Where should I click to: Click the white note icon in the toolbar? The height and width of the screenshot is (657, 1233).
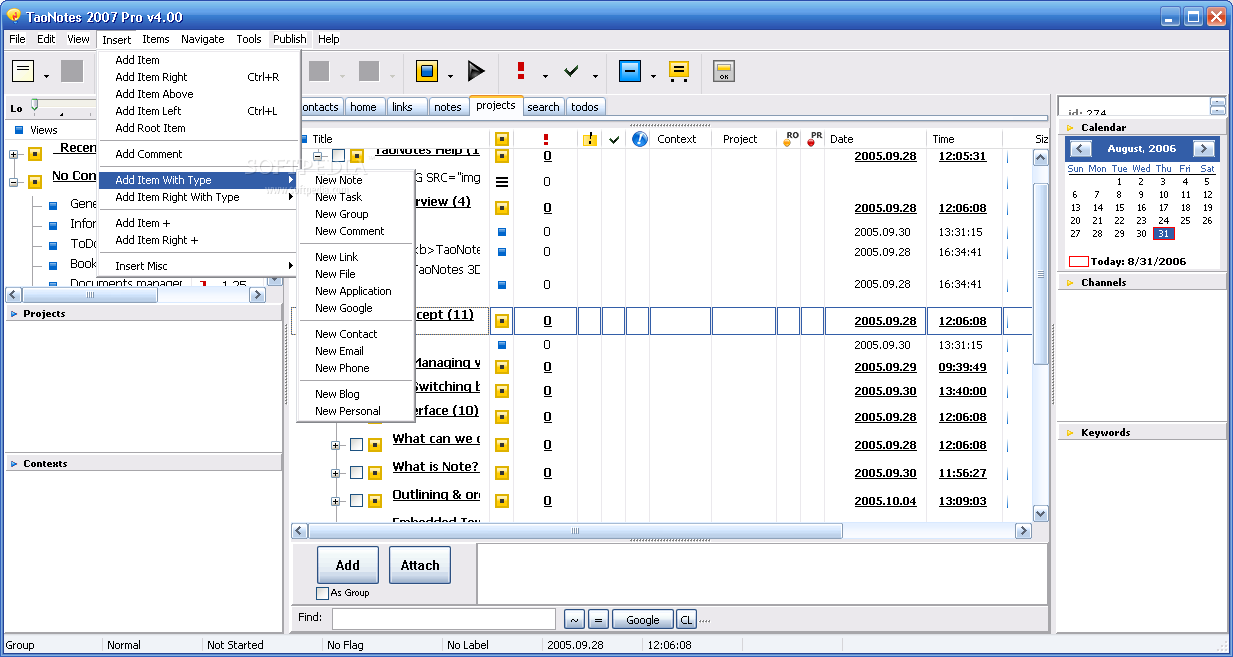coord(23,71)
